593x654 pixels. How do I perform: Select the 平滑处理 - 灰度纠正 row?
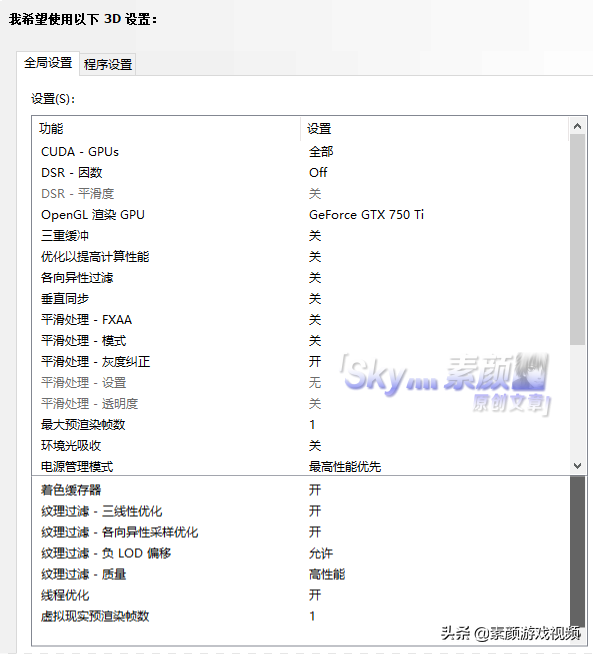tap(301, 362)
